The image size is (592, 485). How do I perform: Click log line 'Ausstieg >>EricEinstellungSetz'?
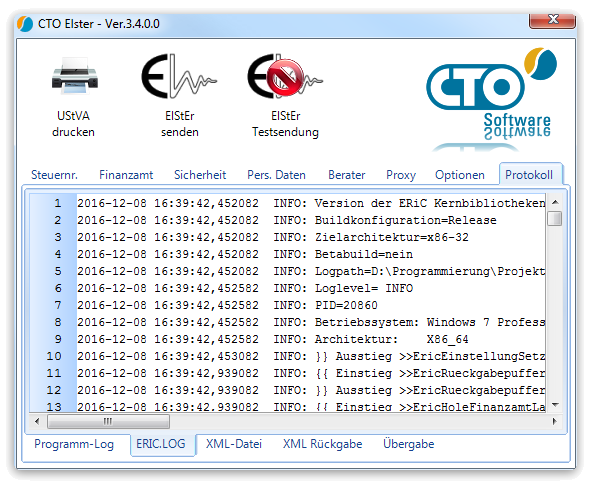tap(311, 356)
